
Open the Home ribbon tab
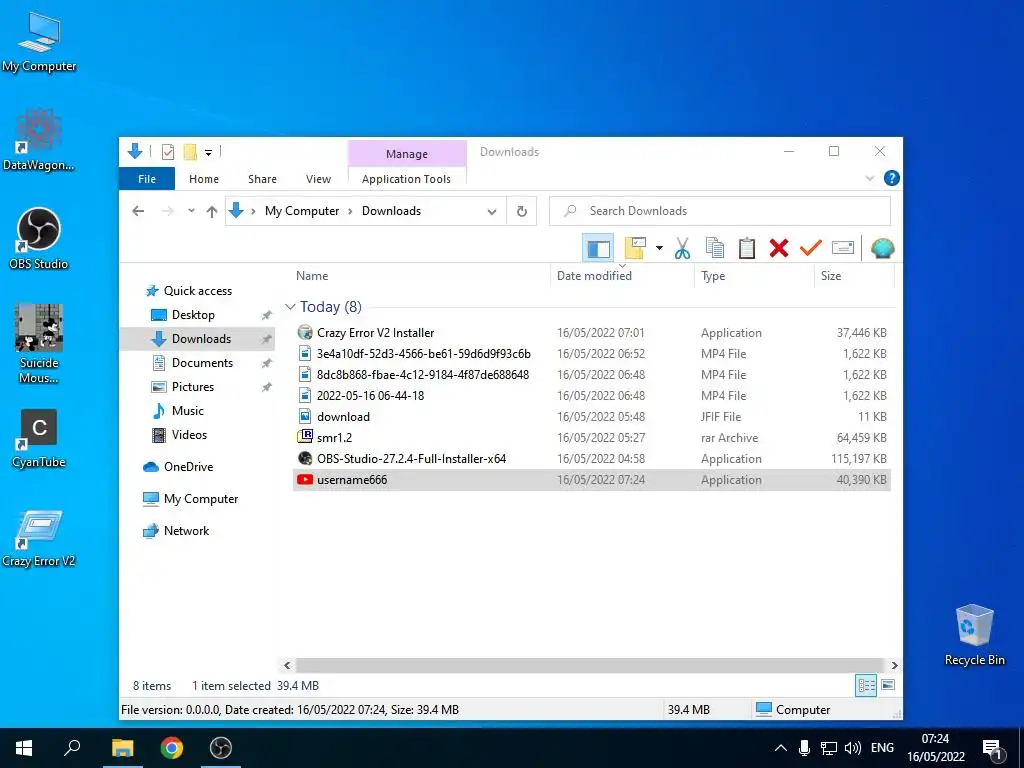click(x=204, y=179)
